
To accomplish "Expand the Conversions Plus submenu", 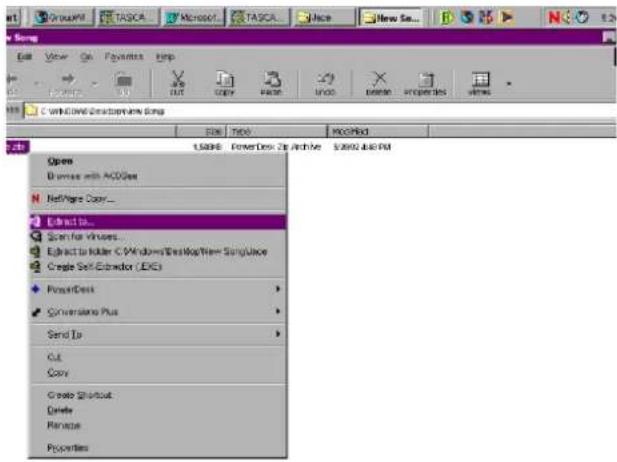I will click(x=158, y=312).
